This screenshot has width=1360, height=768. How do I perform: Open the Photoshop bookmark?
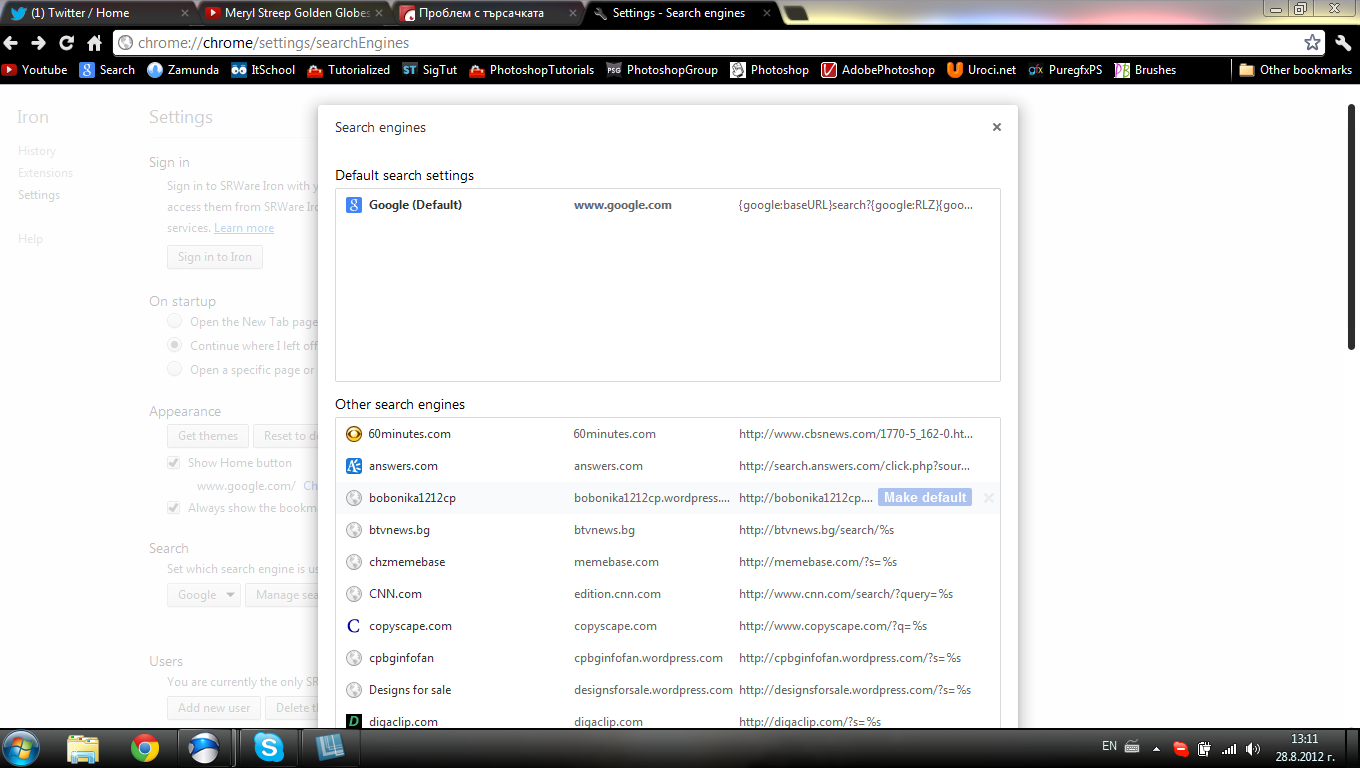770,70
